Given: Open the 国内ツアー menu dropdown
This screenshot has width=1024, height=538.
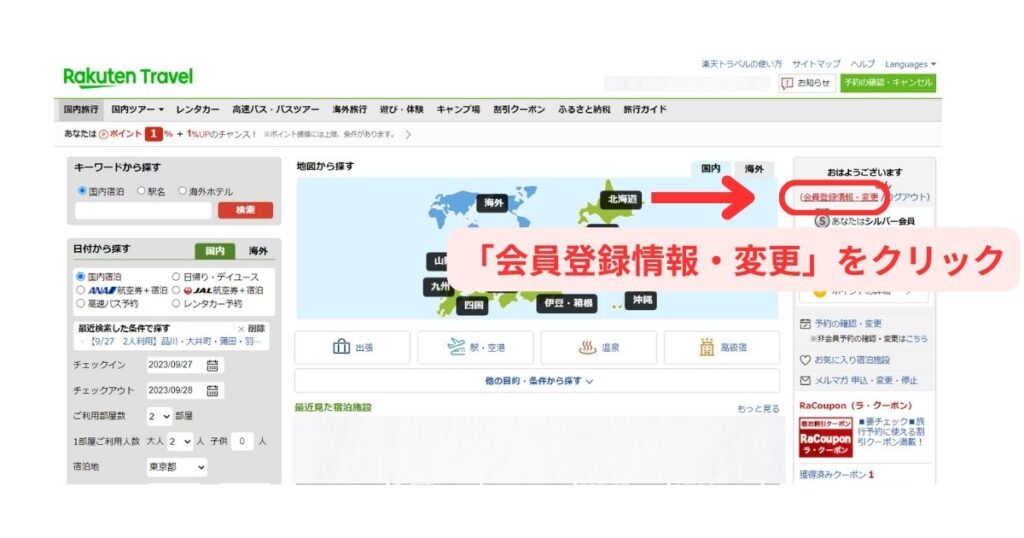Looking at the screenshot, I should pos(137,110).
